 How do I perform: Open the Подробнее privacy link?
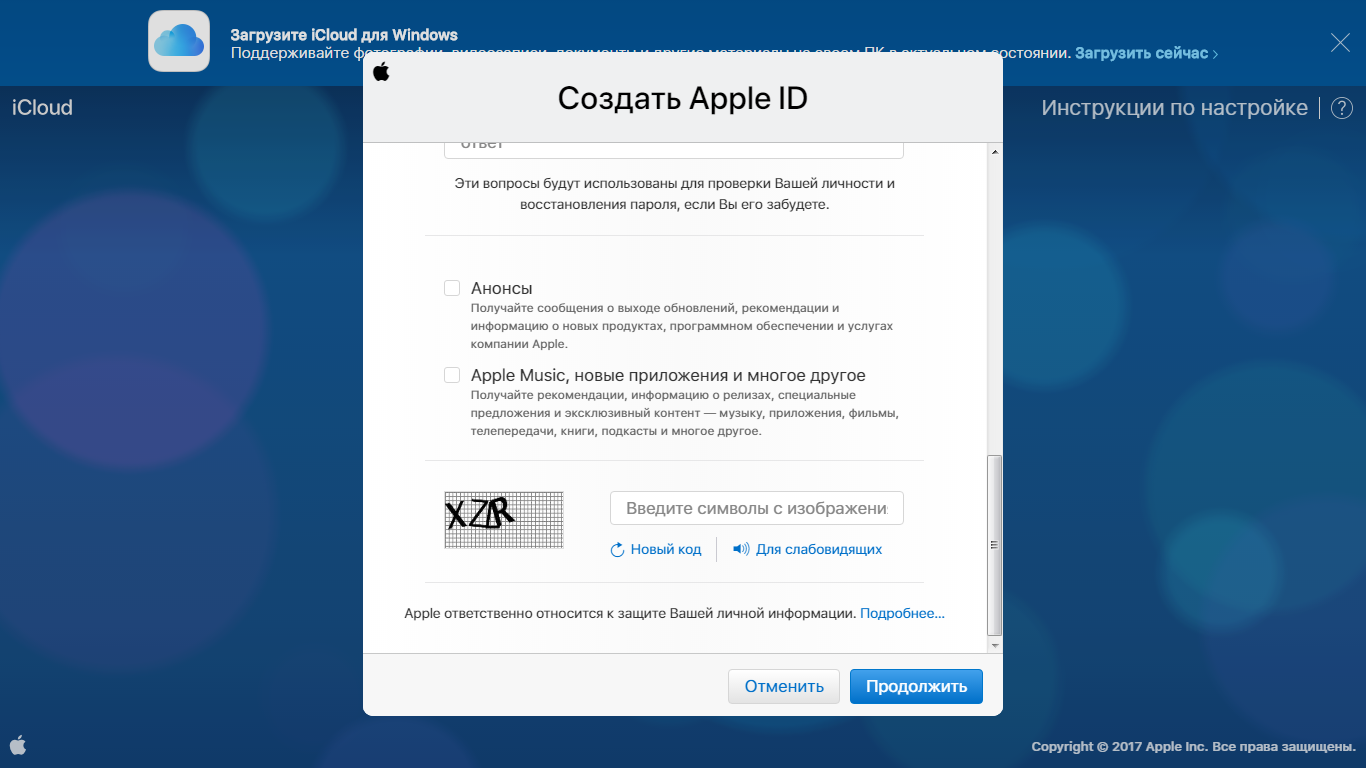point(902,613)
